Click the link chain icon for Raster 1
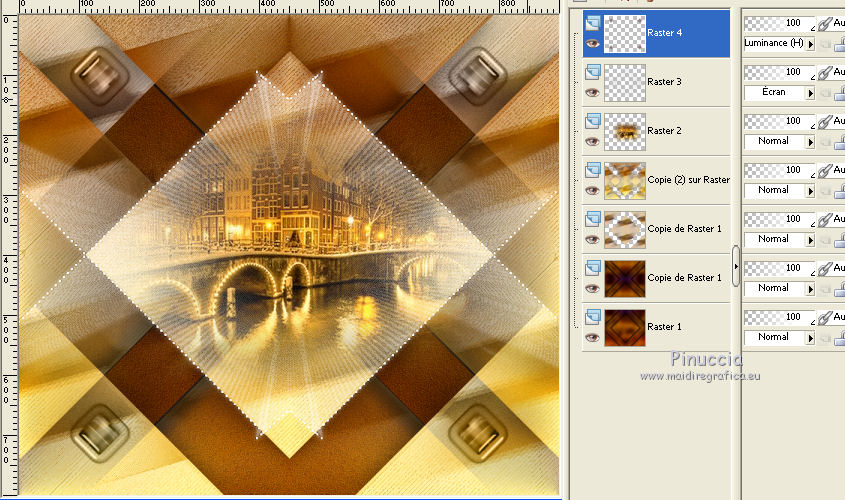 pos(825,318)
